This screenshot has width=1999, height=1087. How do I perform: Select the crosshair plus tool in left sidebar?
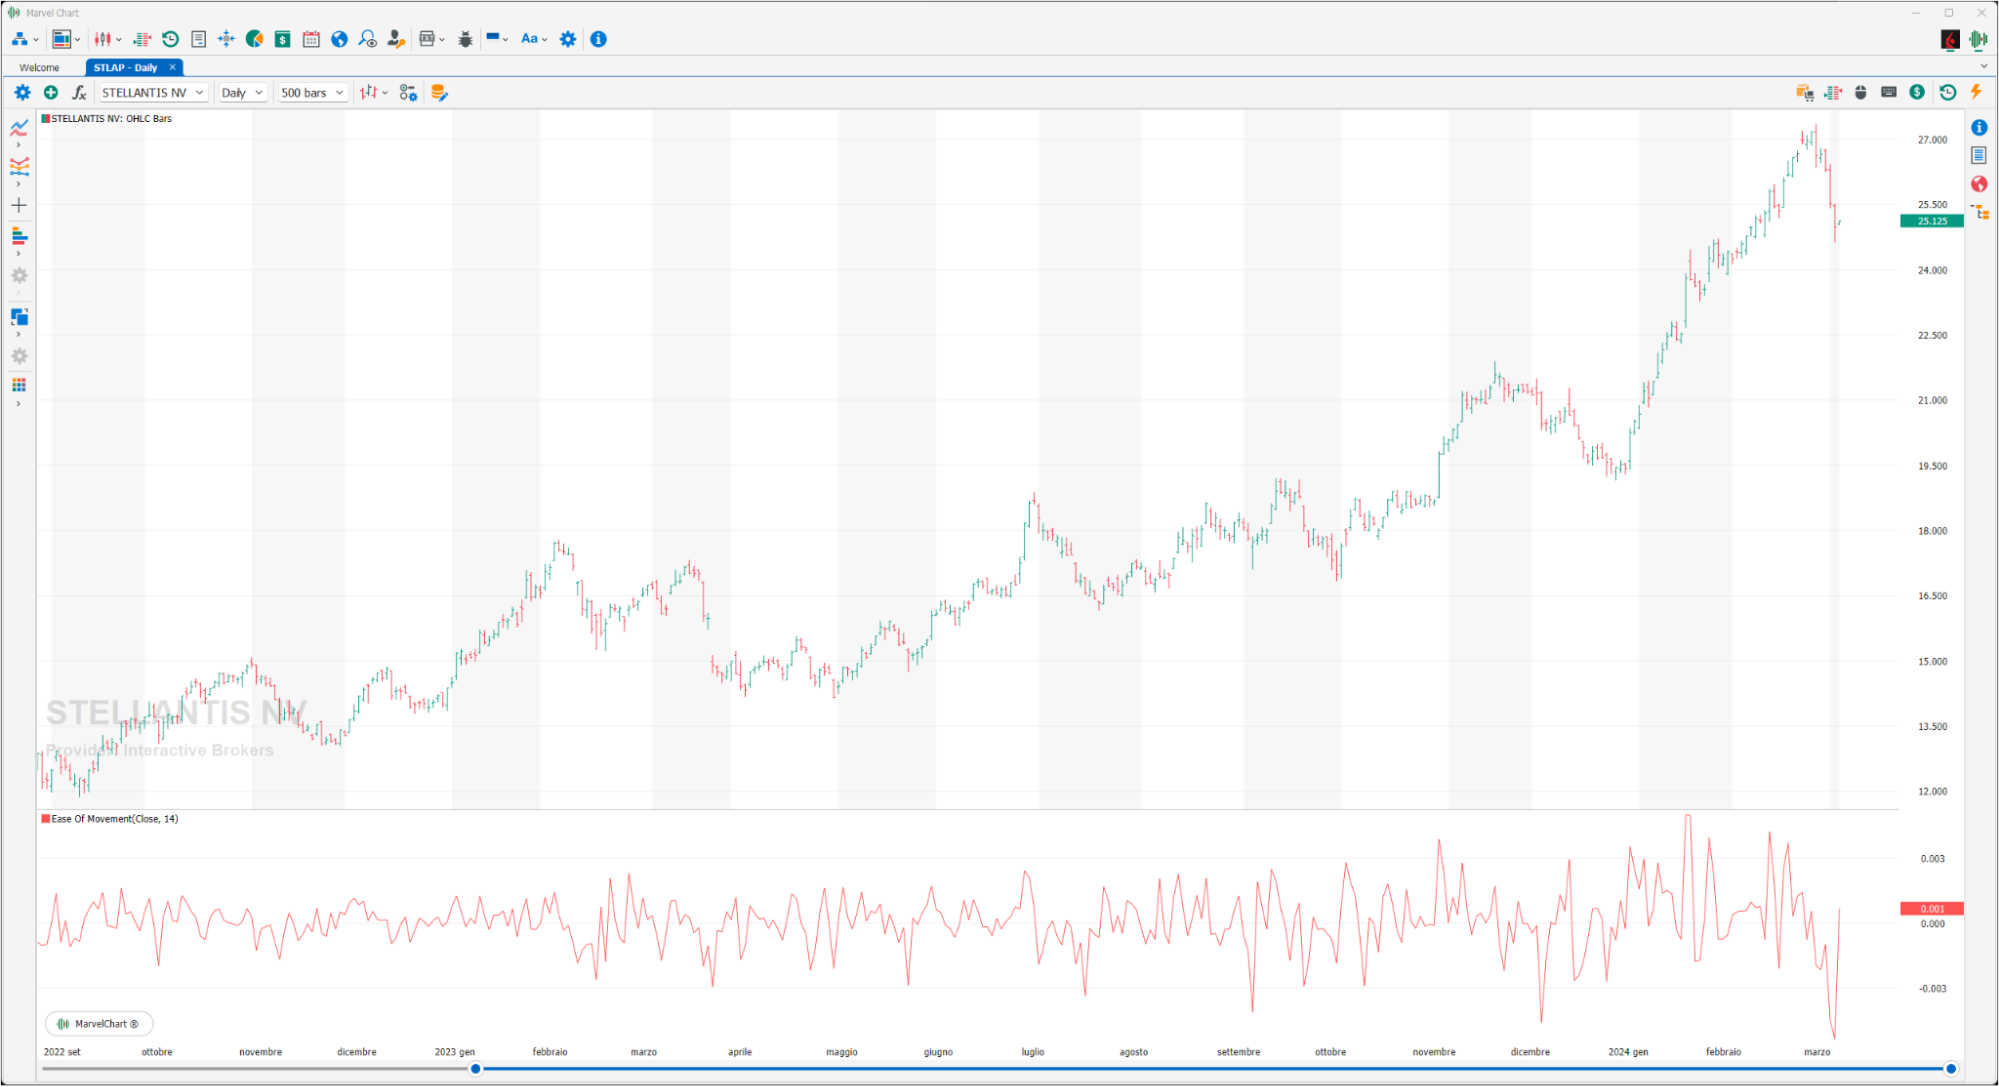19,205
